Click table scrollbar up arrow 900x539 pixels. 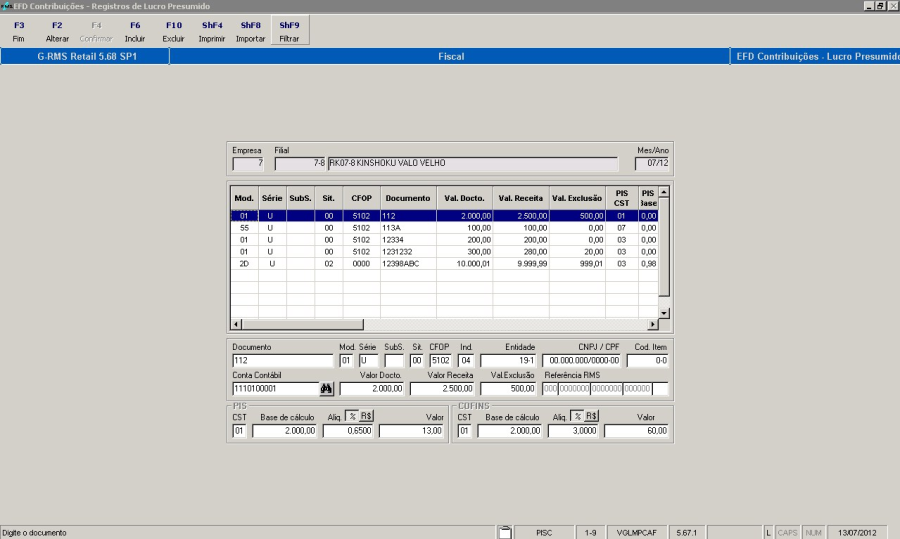coord(663,191)
